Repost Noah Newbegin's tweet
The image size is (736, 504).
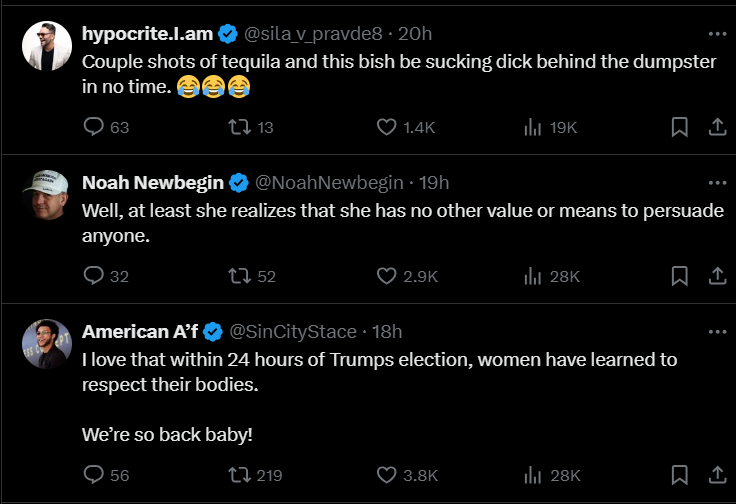241,276
